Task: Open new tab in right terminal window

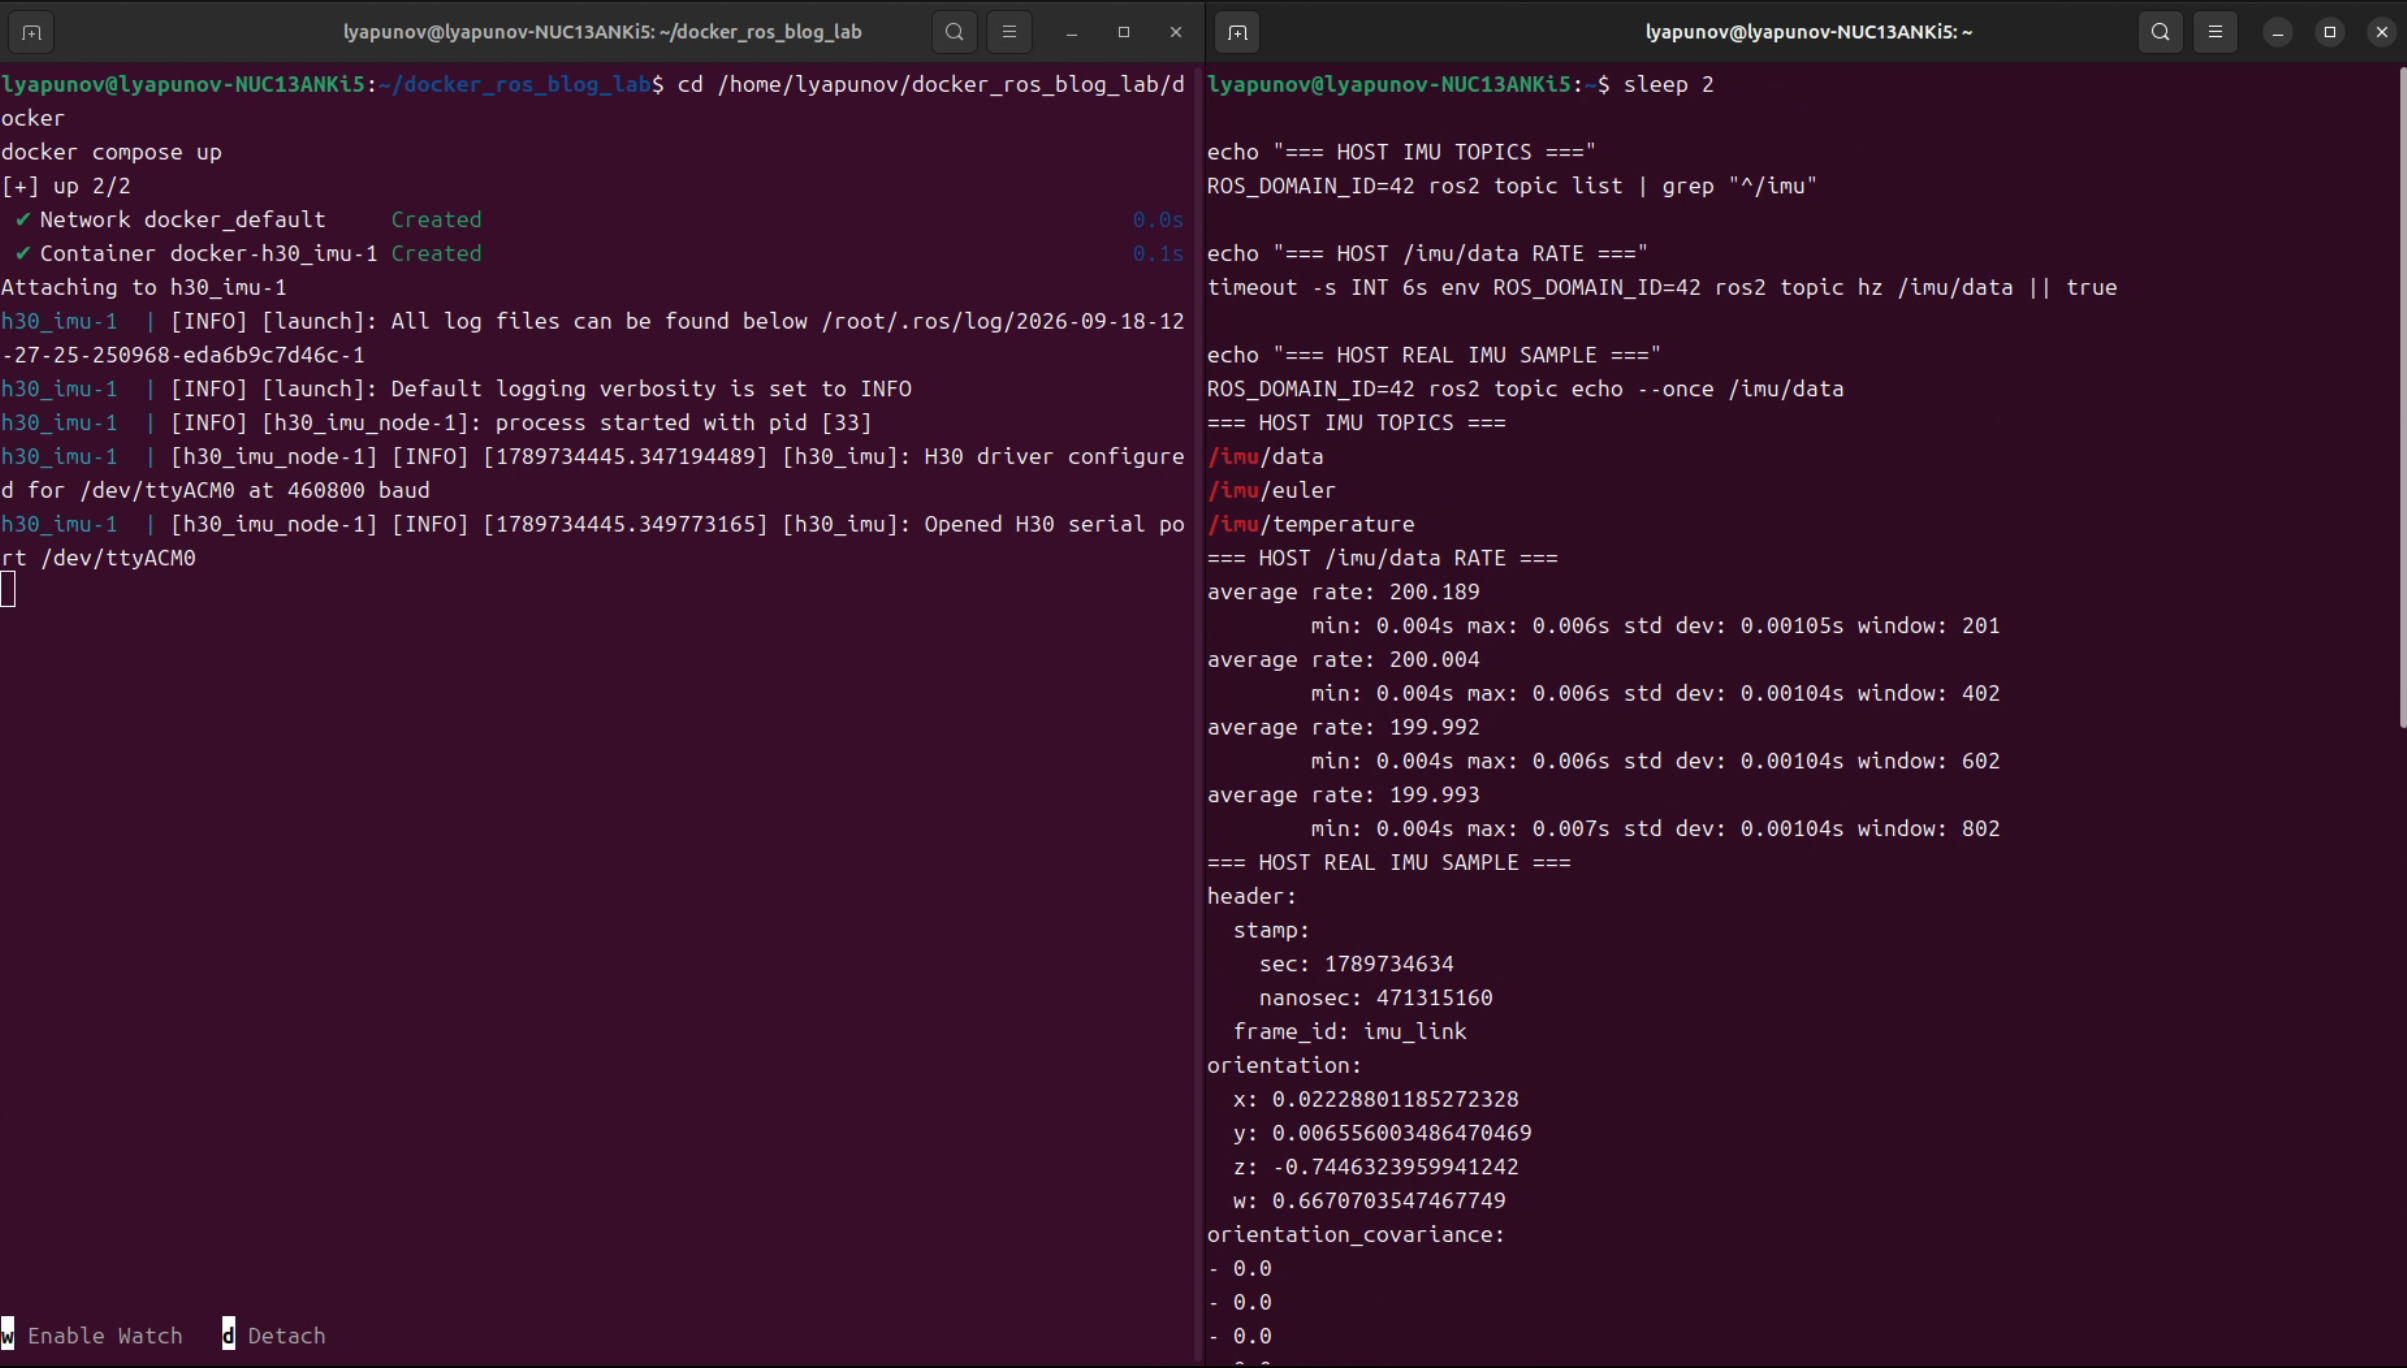Action: pos(1237,32)
